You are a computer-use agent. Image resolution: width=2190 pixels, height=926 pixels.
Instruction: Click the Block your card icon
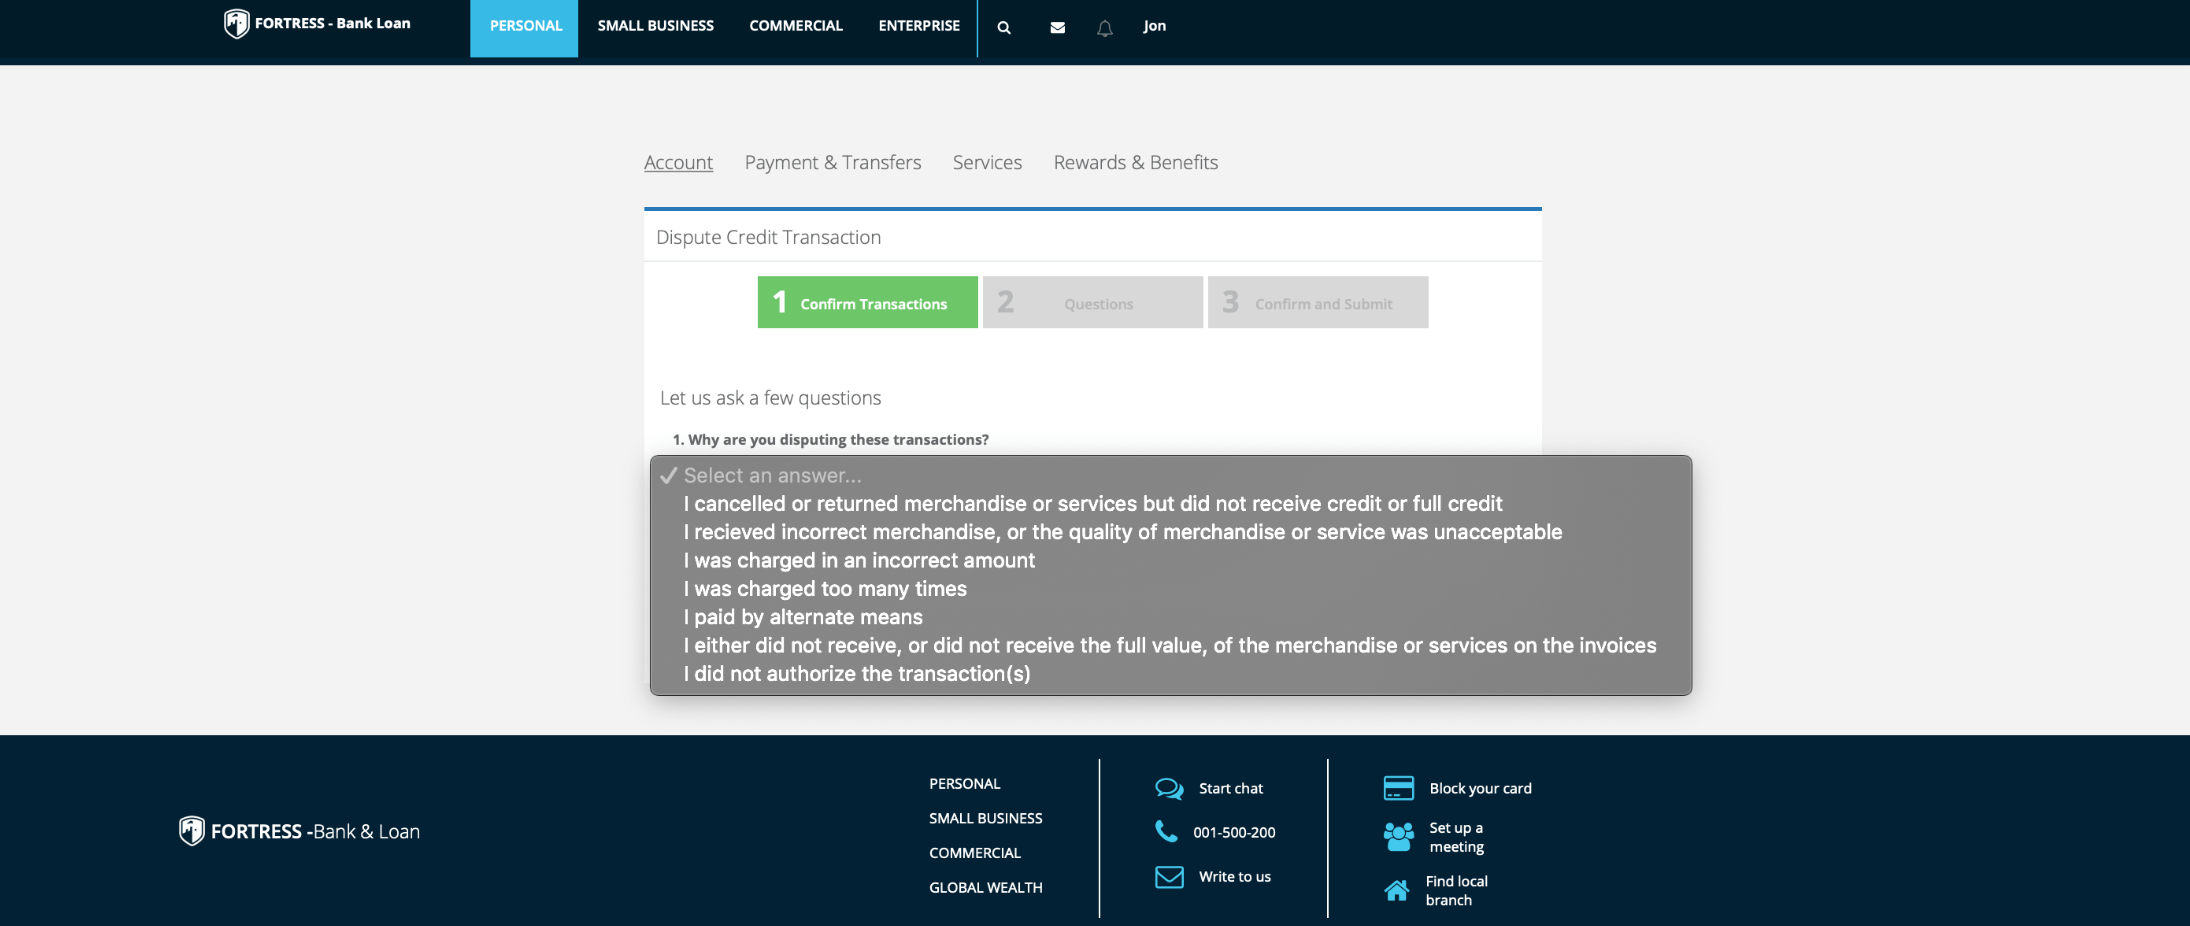[x=1398, y=788]
